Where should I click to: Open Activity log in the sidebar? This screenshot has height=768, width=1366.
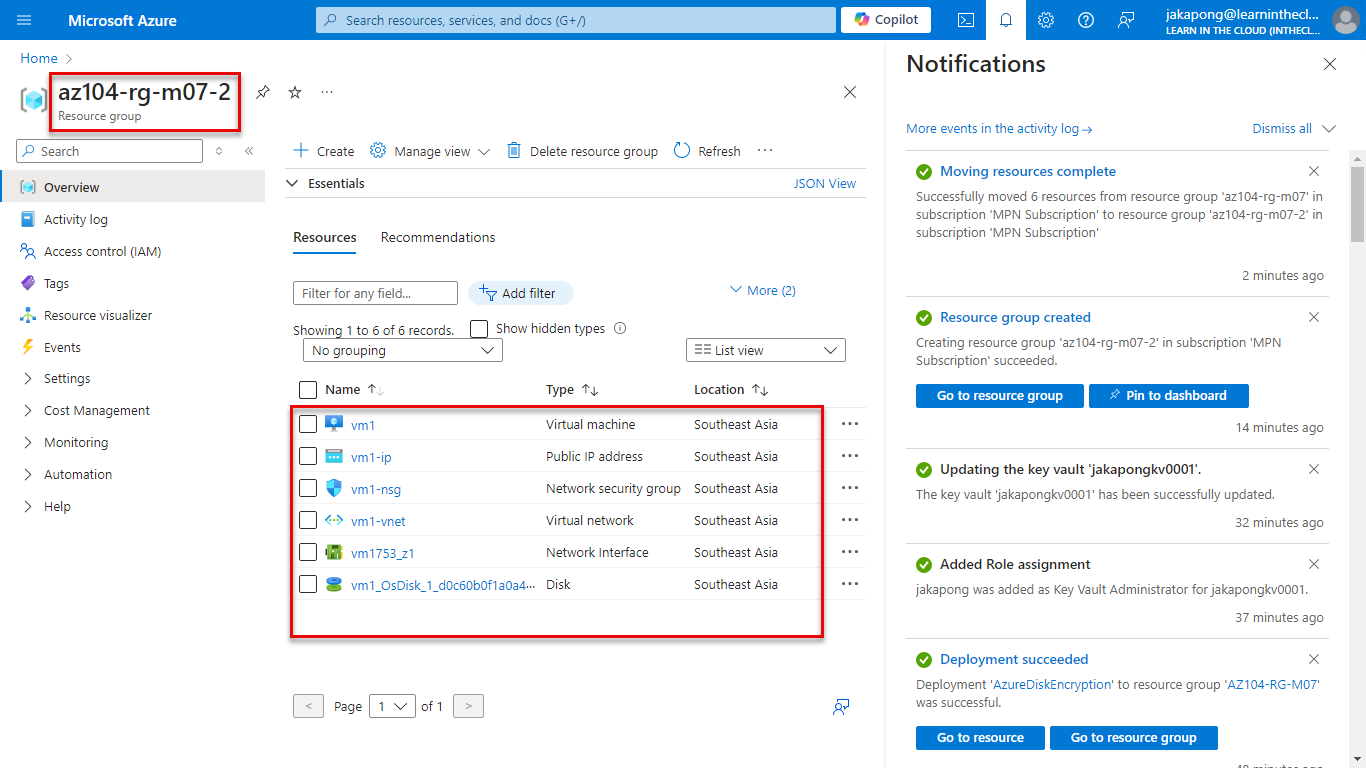tap(75, 219)
